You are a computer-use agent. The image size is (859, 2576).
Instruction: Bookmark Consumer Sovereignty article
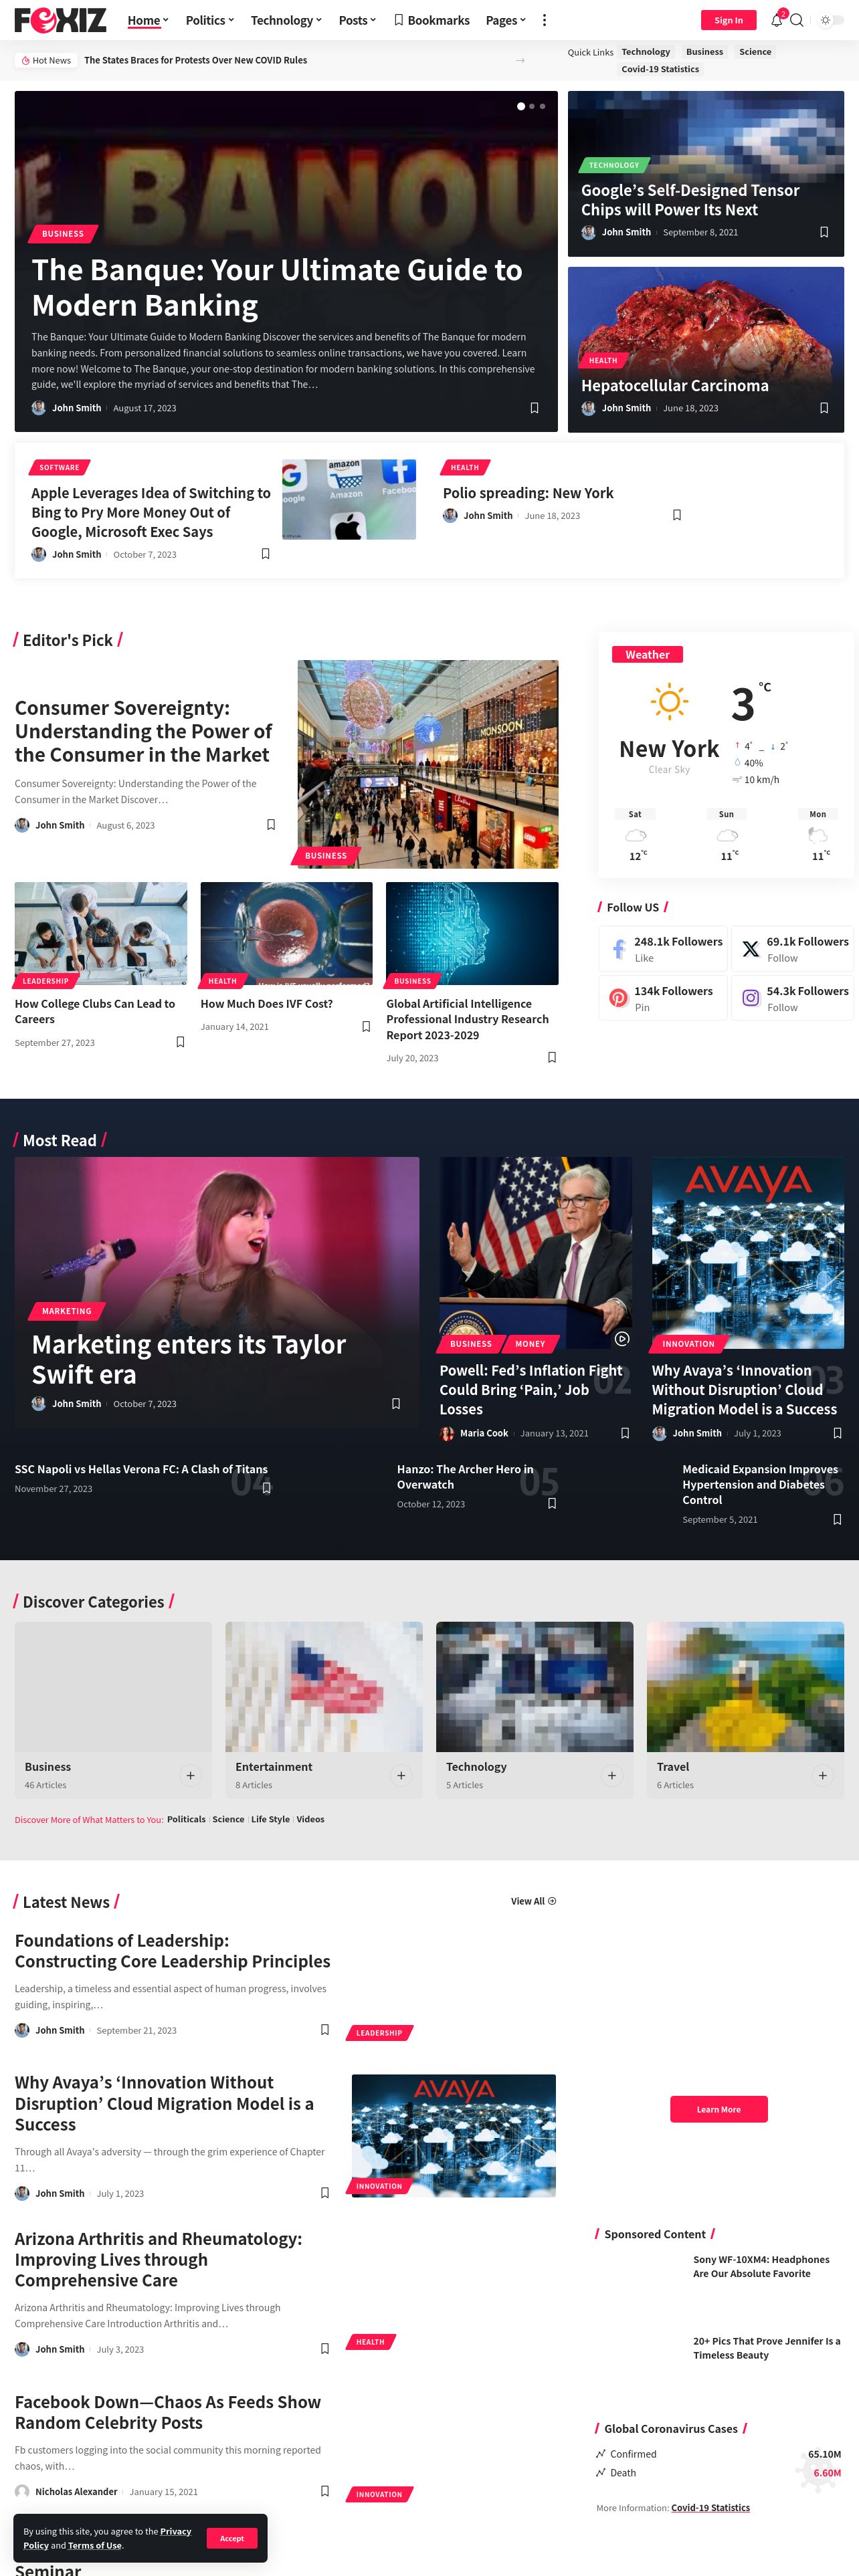[271, 825]
